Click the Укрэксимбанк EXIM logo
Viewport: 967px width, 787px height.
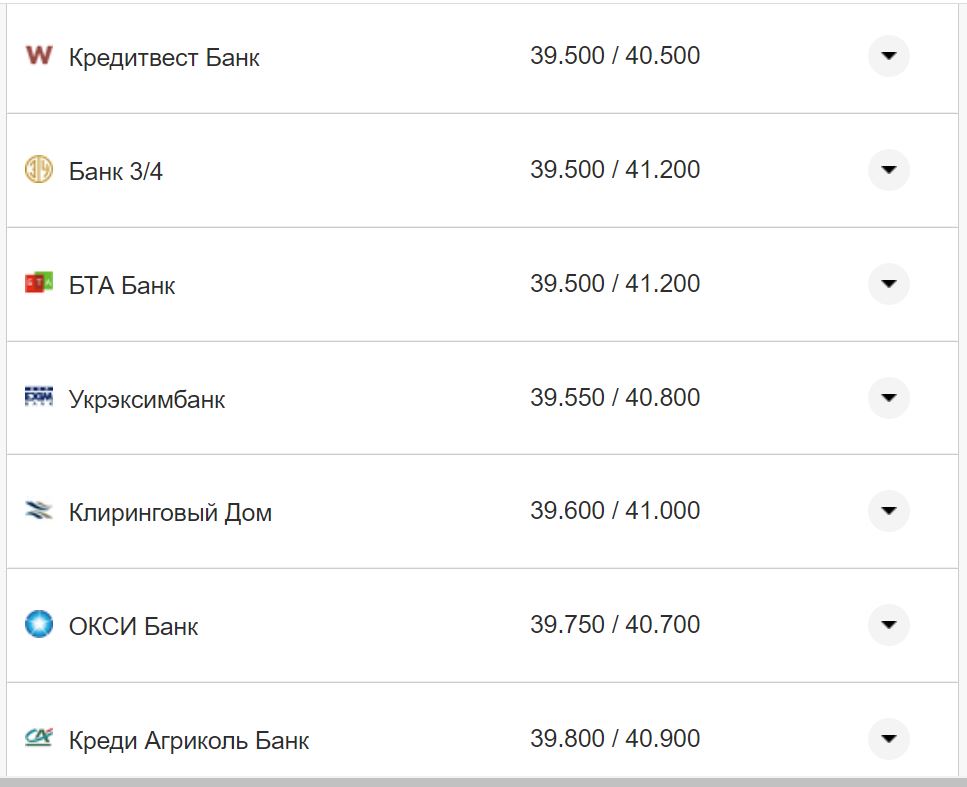pos(38,398)
